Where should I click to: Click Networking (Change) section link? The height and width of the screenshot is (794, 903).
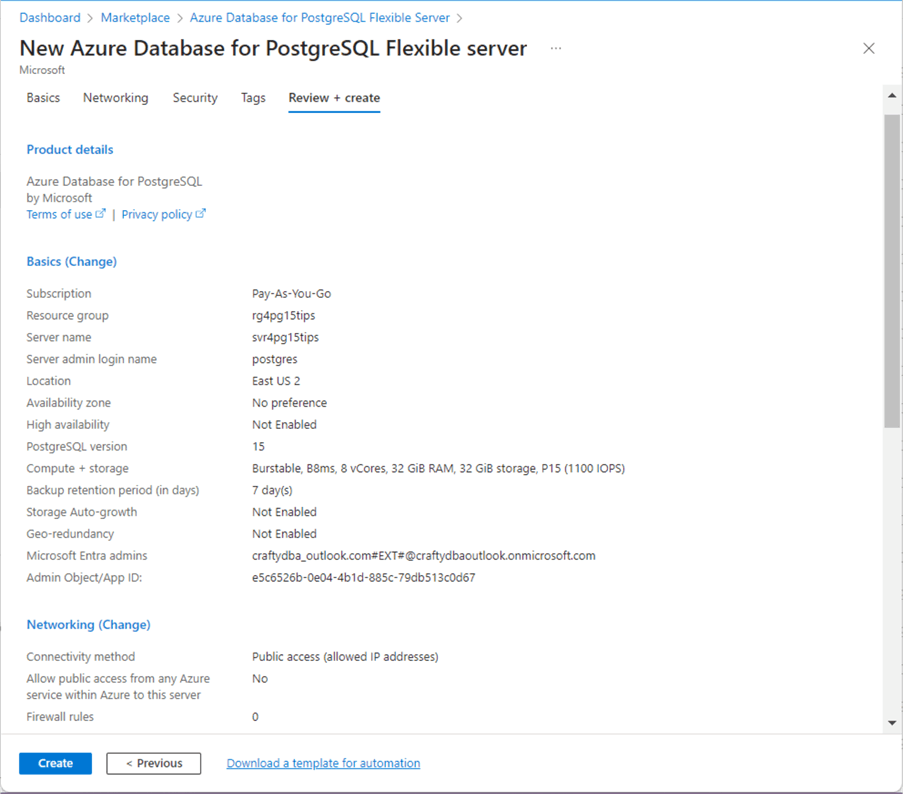point(88,625)
